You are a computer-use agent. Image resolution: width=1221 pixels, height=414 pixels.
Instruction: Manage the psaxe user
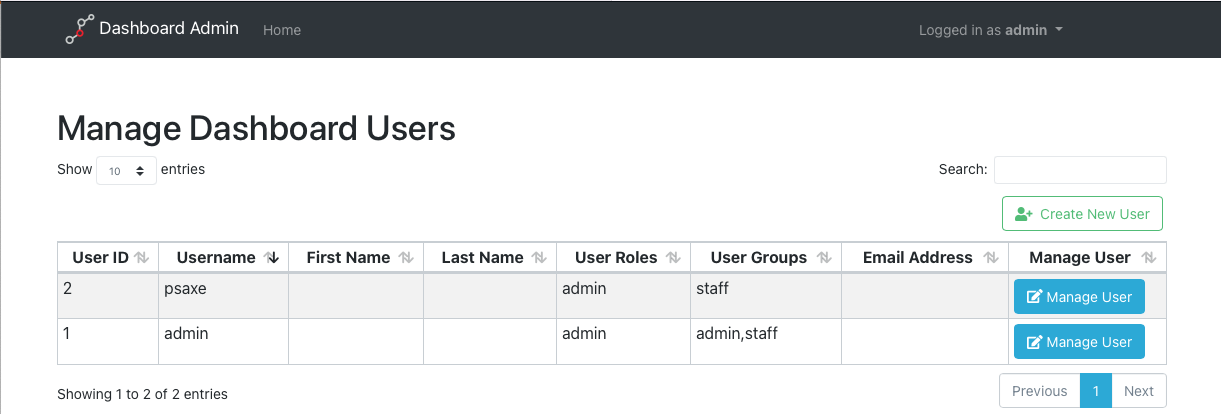(1079, 297)
